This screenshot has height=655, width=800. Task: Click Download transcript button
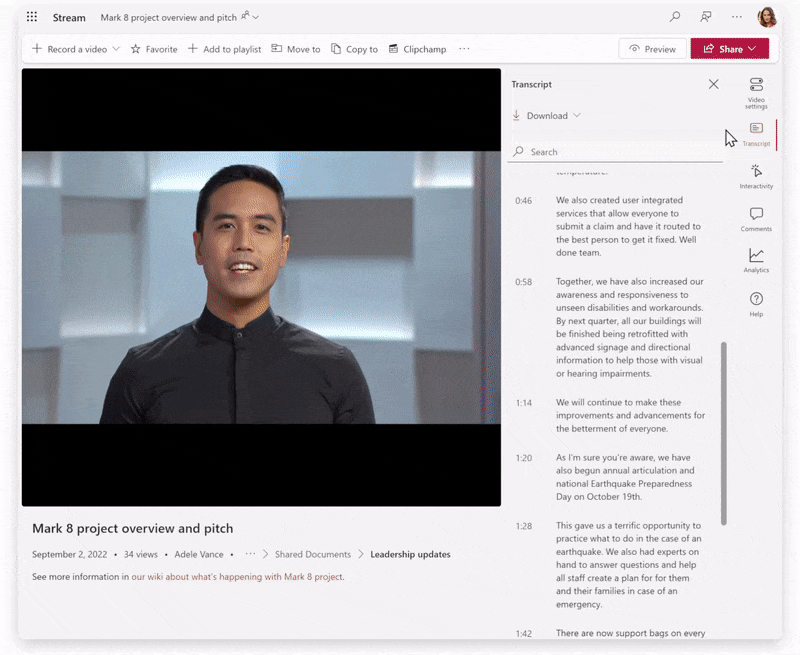pyautogui.click(x=540, y=116)
